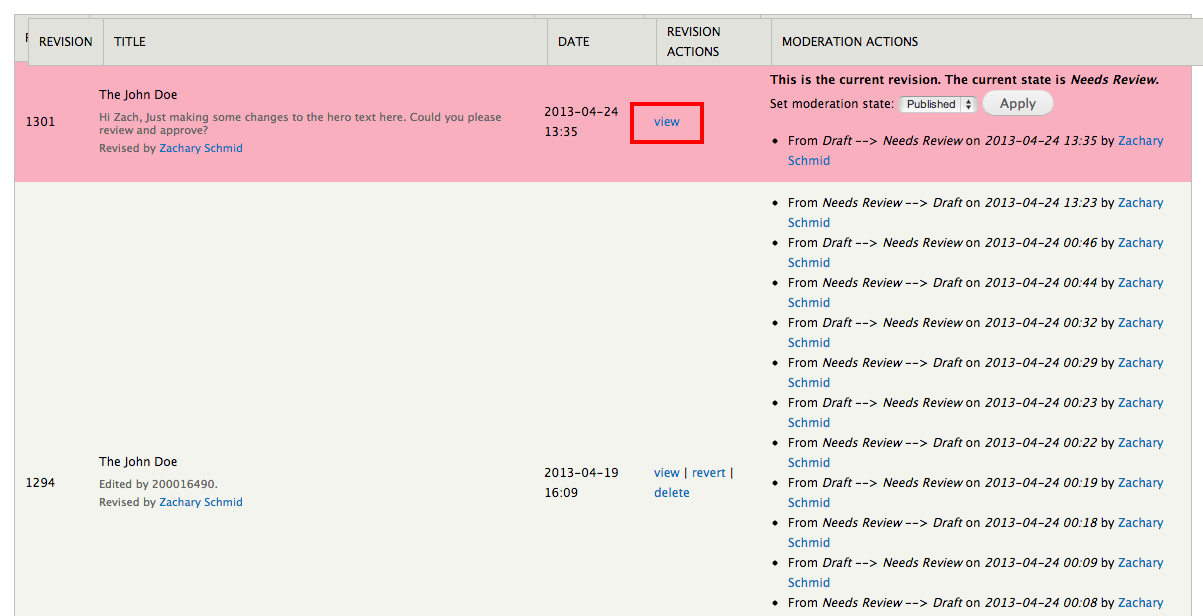Screen dimensions: 1203x616
Task: Click revision number 1294
Action: coord(41,483)
